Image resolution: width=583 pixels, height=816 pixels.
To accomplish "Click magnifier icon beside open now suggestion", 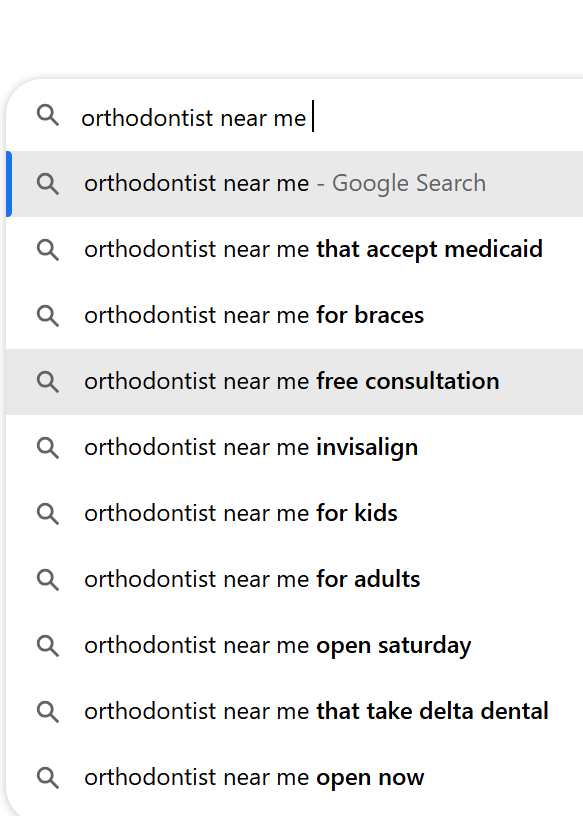I will click(48, 778).
